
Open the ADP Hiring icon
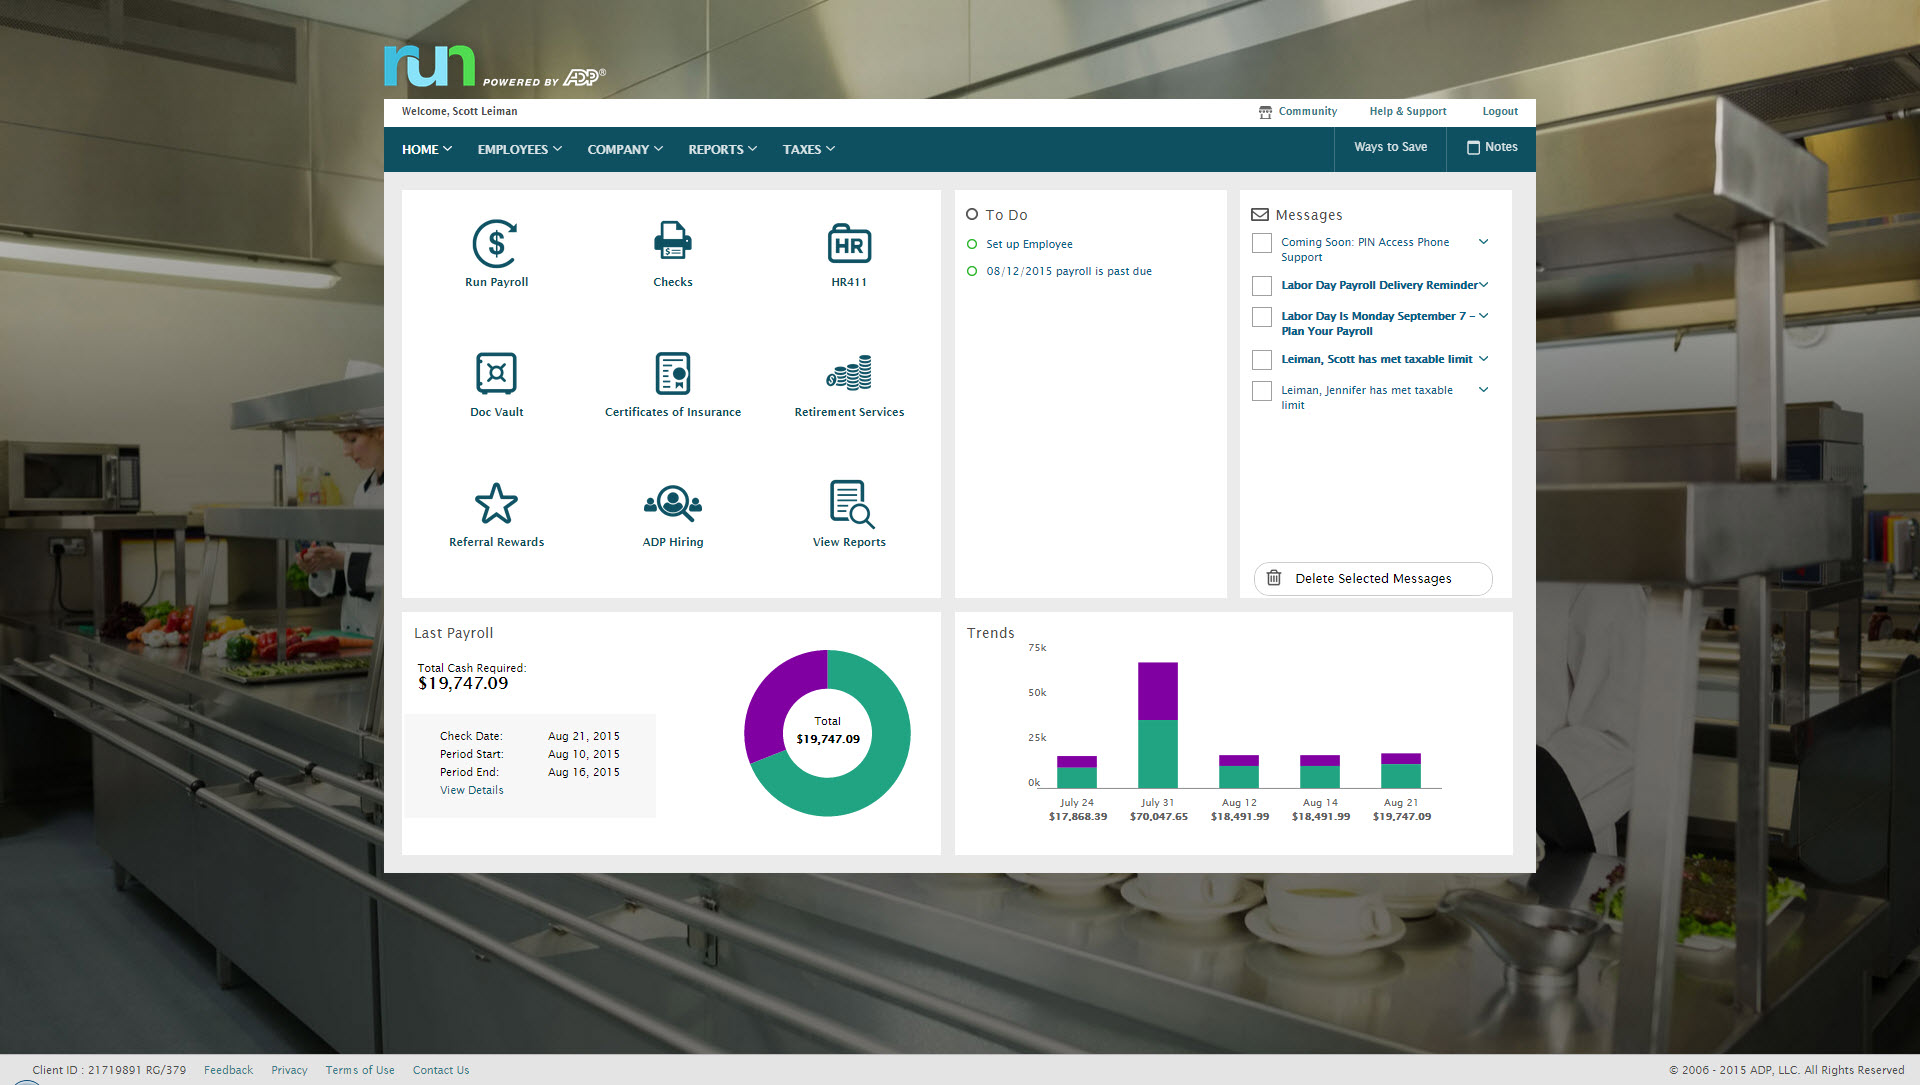point(672,504)
